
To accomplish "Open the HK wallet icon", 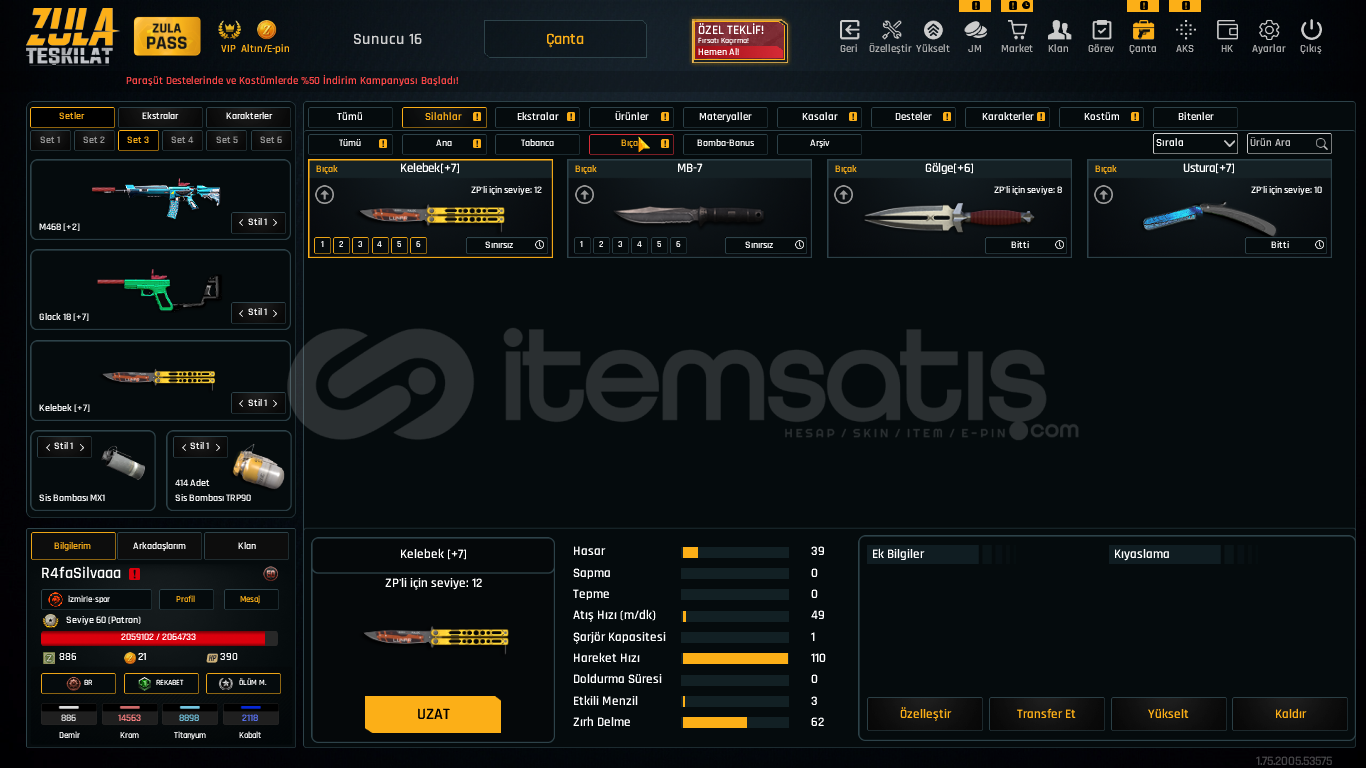I will point(1227,30).
